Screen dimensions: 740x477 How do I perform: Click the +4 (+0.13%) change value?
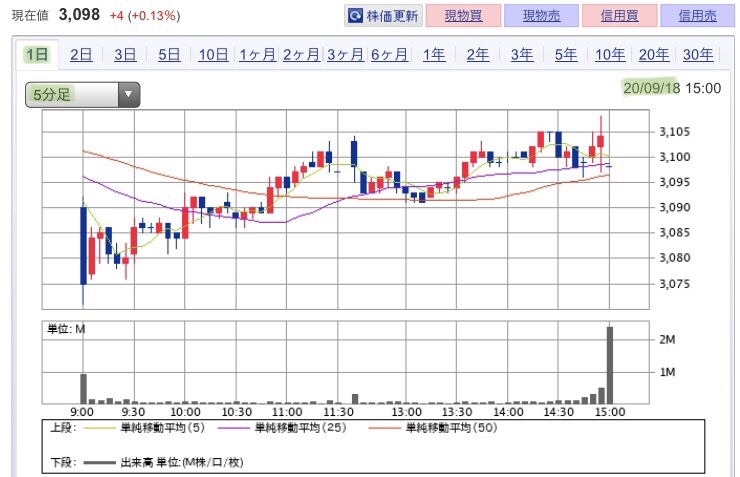[x=145, y=16]
